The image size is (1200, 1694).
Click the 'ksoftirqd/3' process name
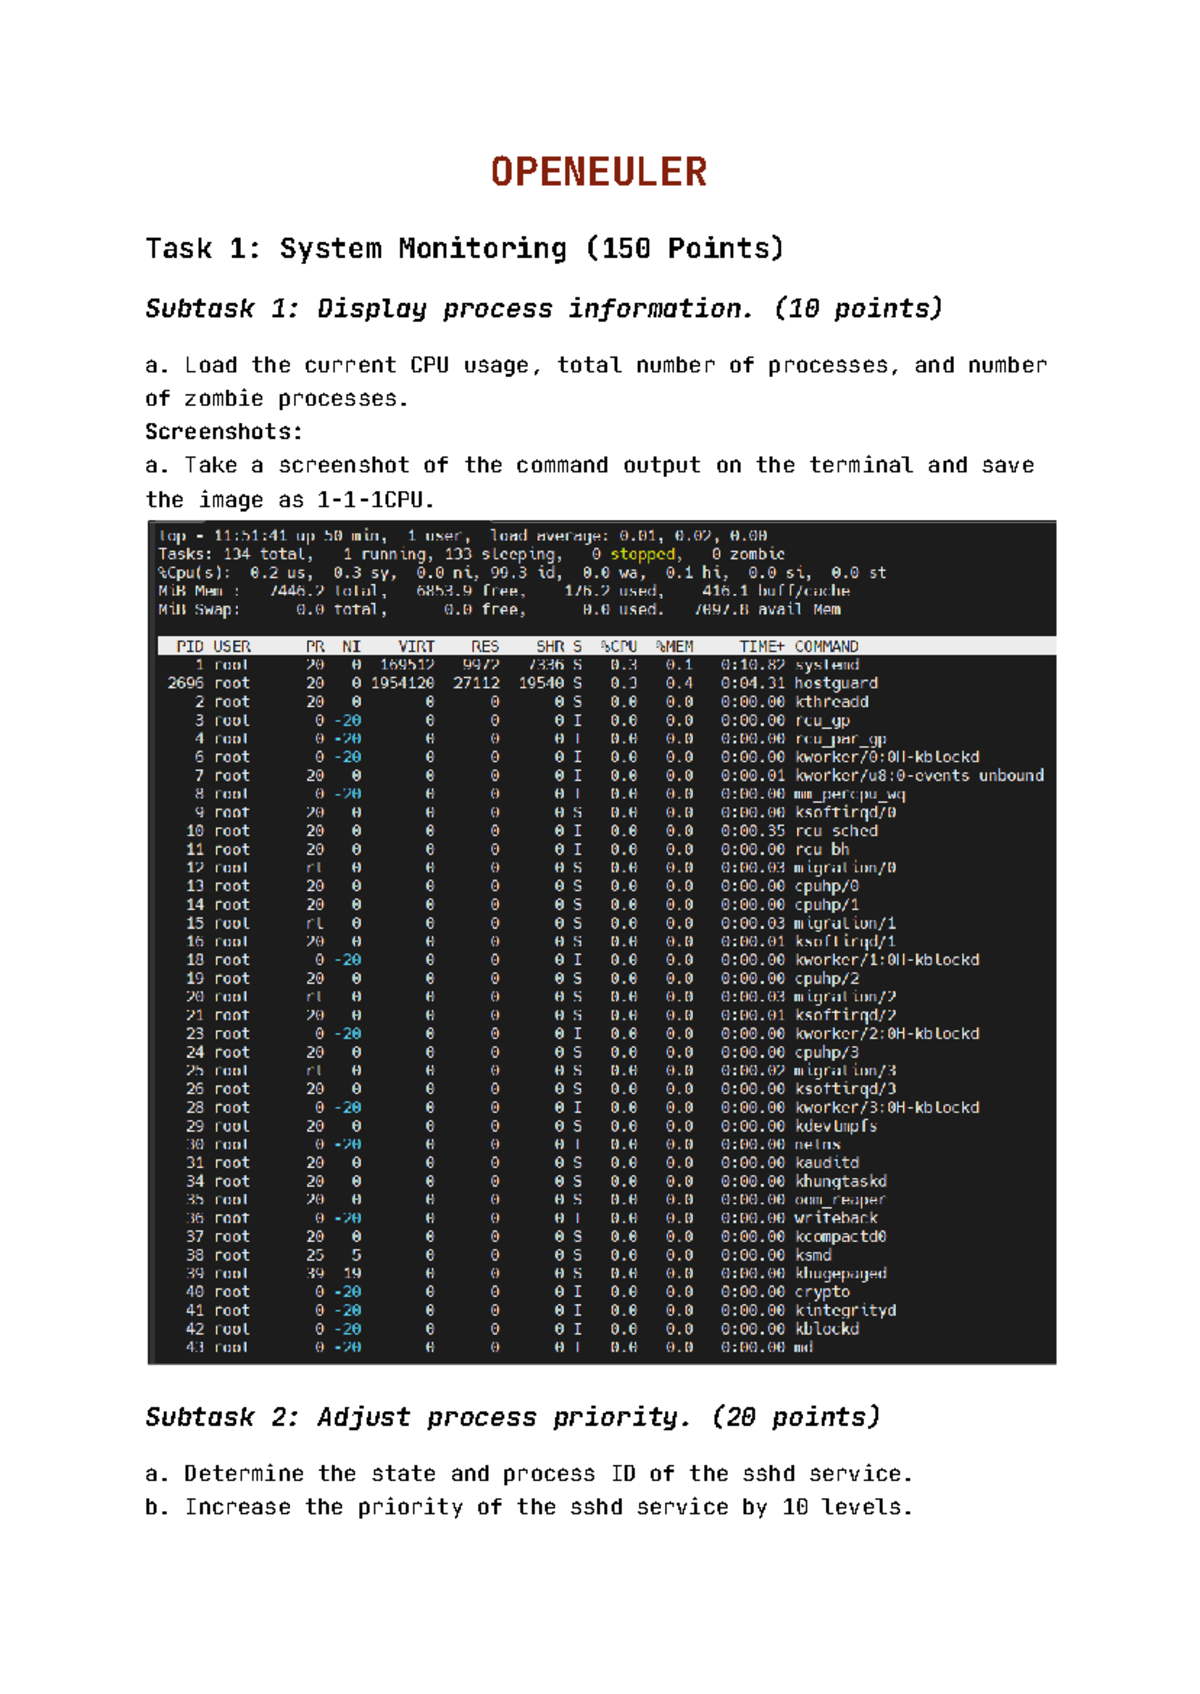845,1089
